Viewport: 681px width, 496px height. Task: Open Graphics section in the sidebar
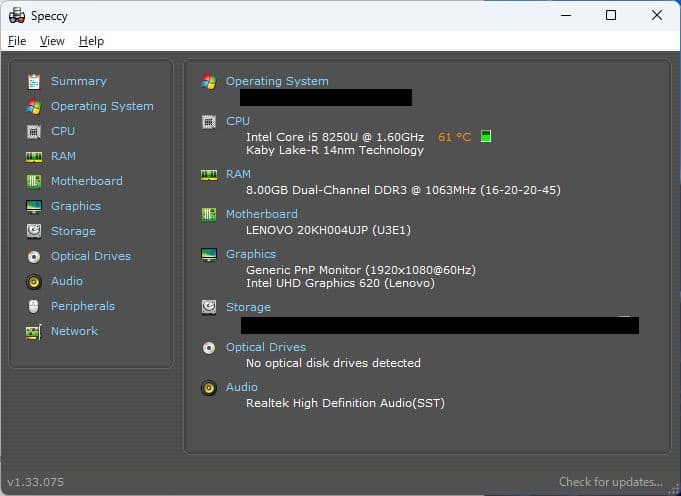click(x=76, y=206)
